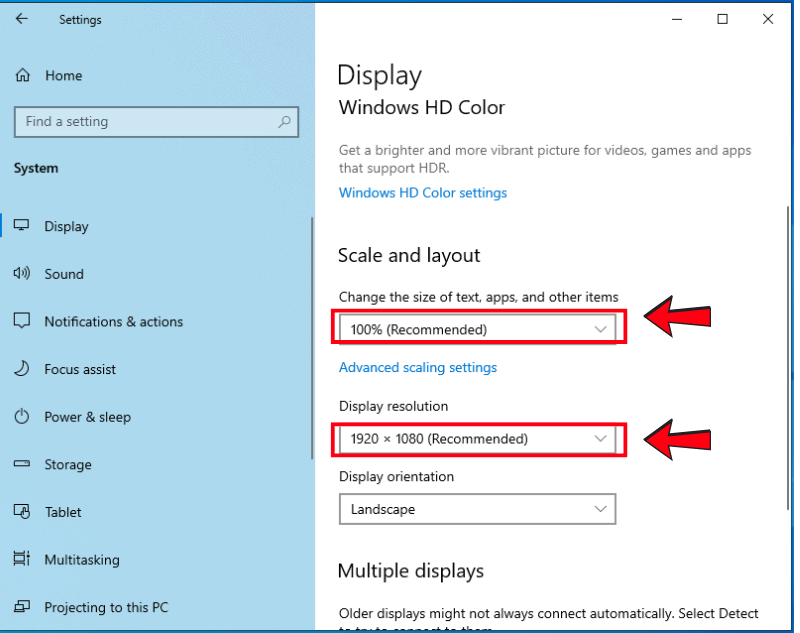Click the Sound speaker icon
The width and height of the screenshot is (800, 633).
pyautogui.click(x=22, y=274)
